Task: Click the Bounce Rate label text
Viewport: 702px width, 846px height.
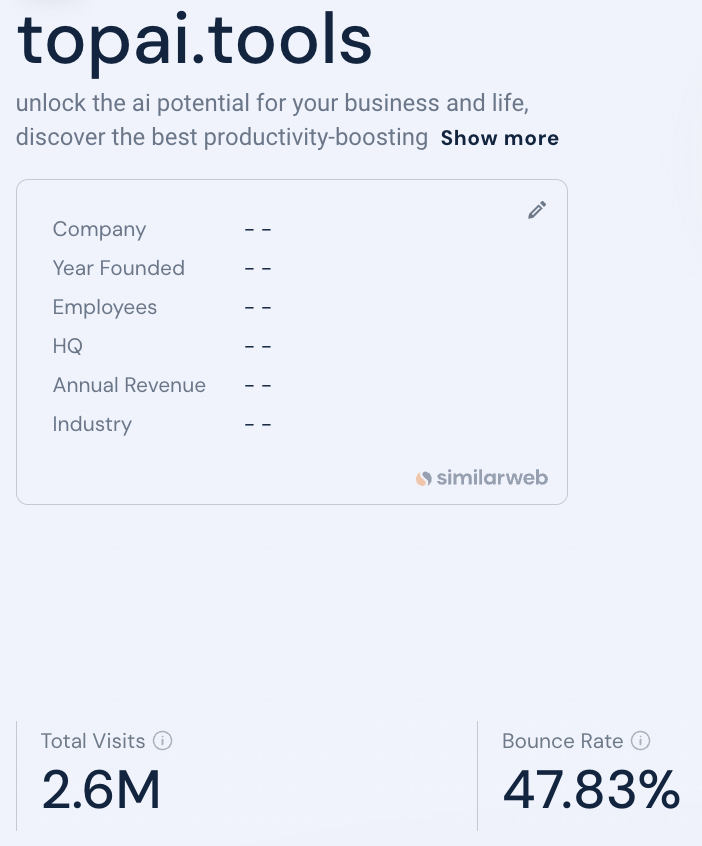Action: (562, 741)
